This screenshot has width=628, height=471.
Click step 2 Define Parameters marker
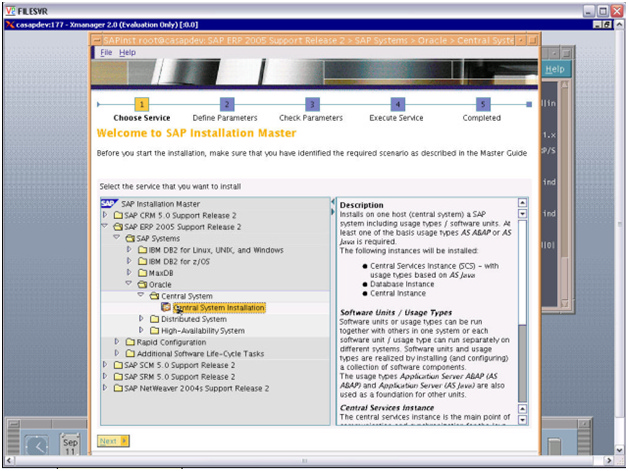coord(226,104)
